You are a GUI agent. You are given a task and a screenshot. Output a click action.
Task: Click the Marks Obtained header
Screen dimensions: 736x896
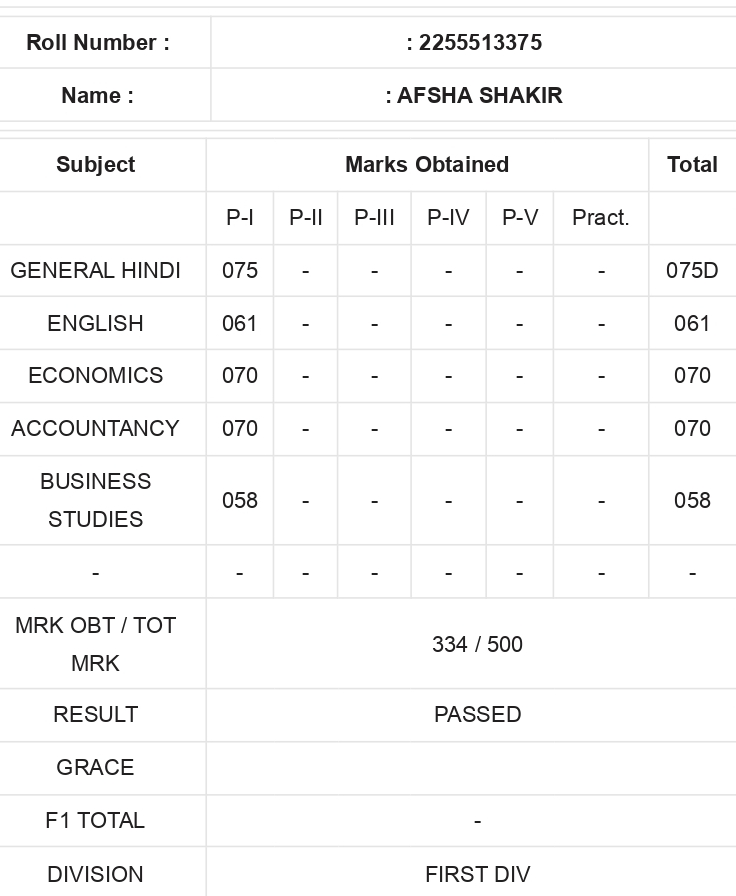(427, 165)
